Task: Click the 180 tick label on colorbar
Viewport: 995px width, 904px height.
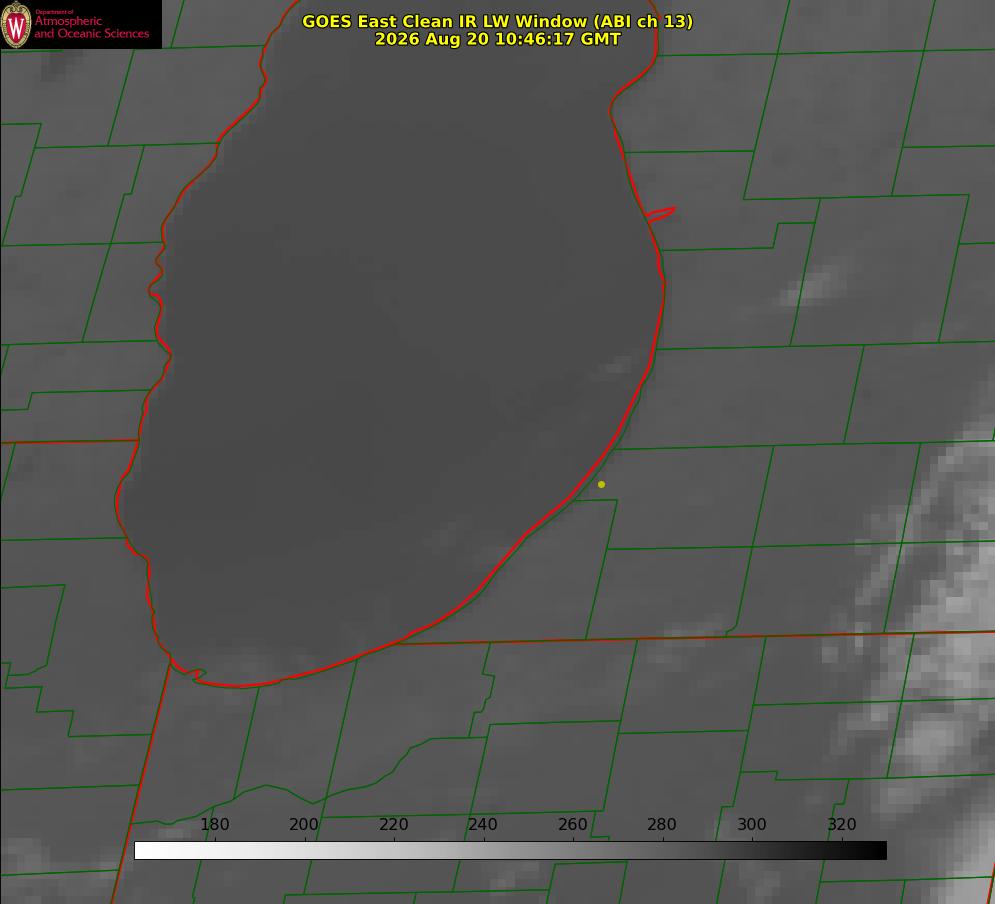Action: click(214, 824)
